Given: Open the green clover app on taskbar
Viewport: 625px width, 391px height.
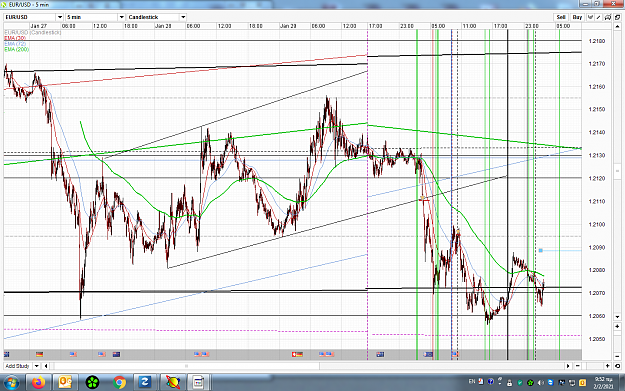Looking at the screenshot, I should pyautogui.click(x=92, y=383).
